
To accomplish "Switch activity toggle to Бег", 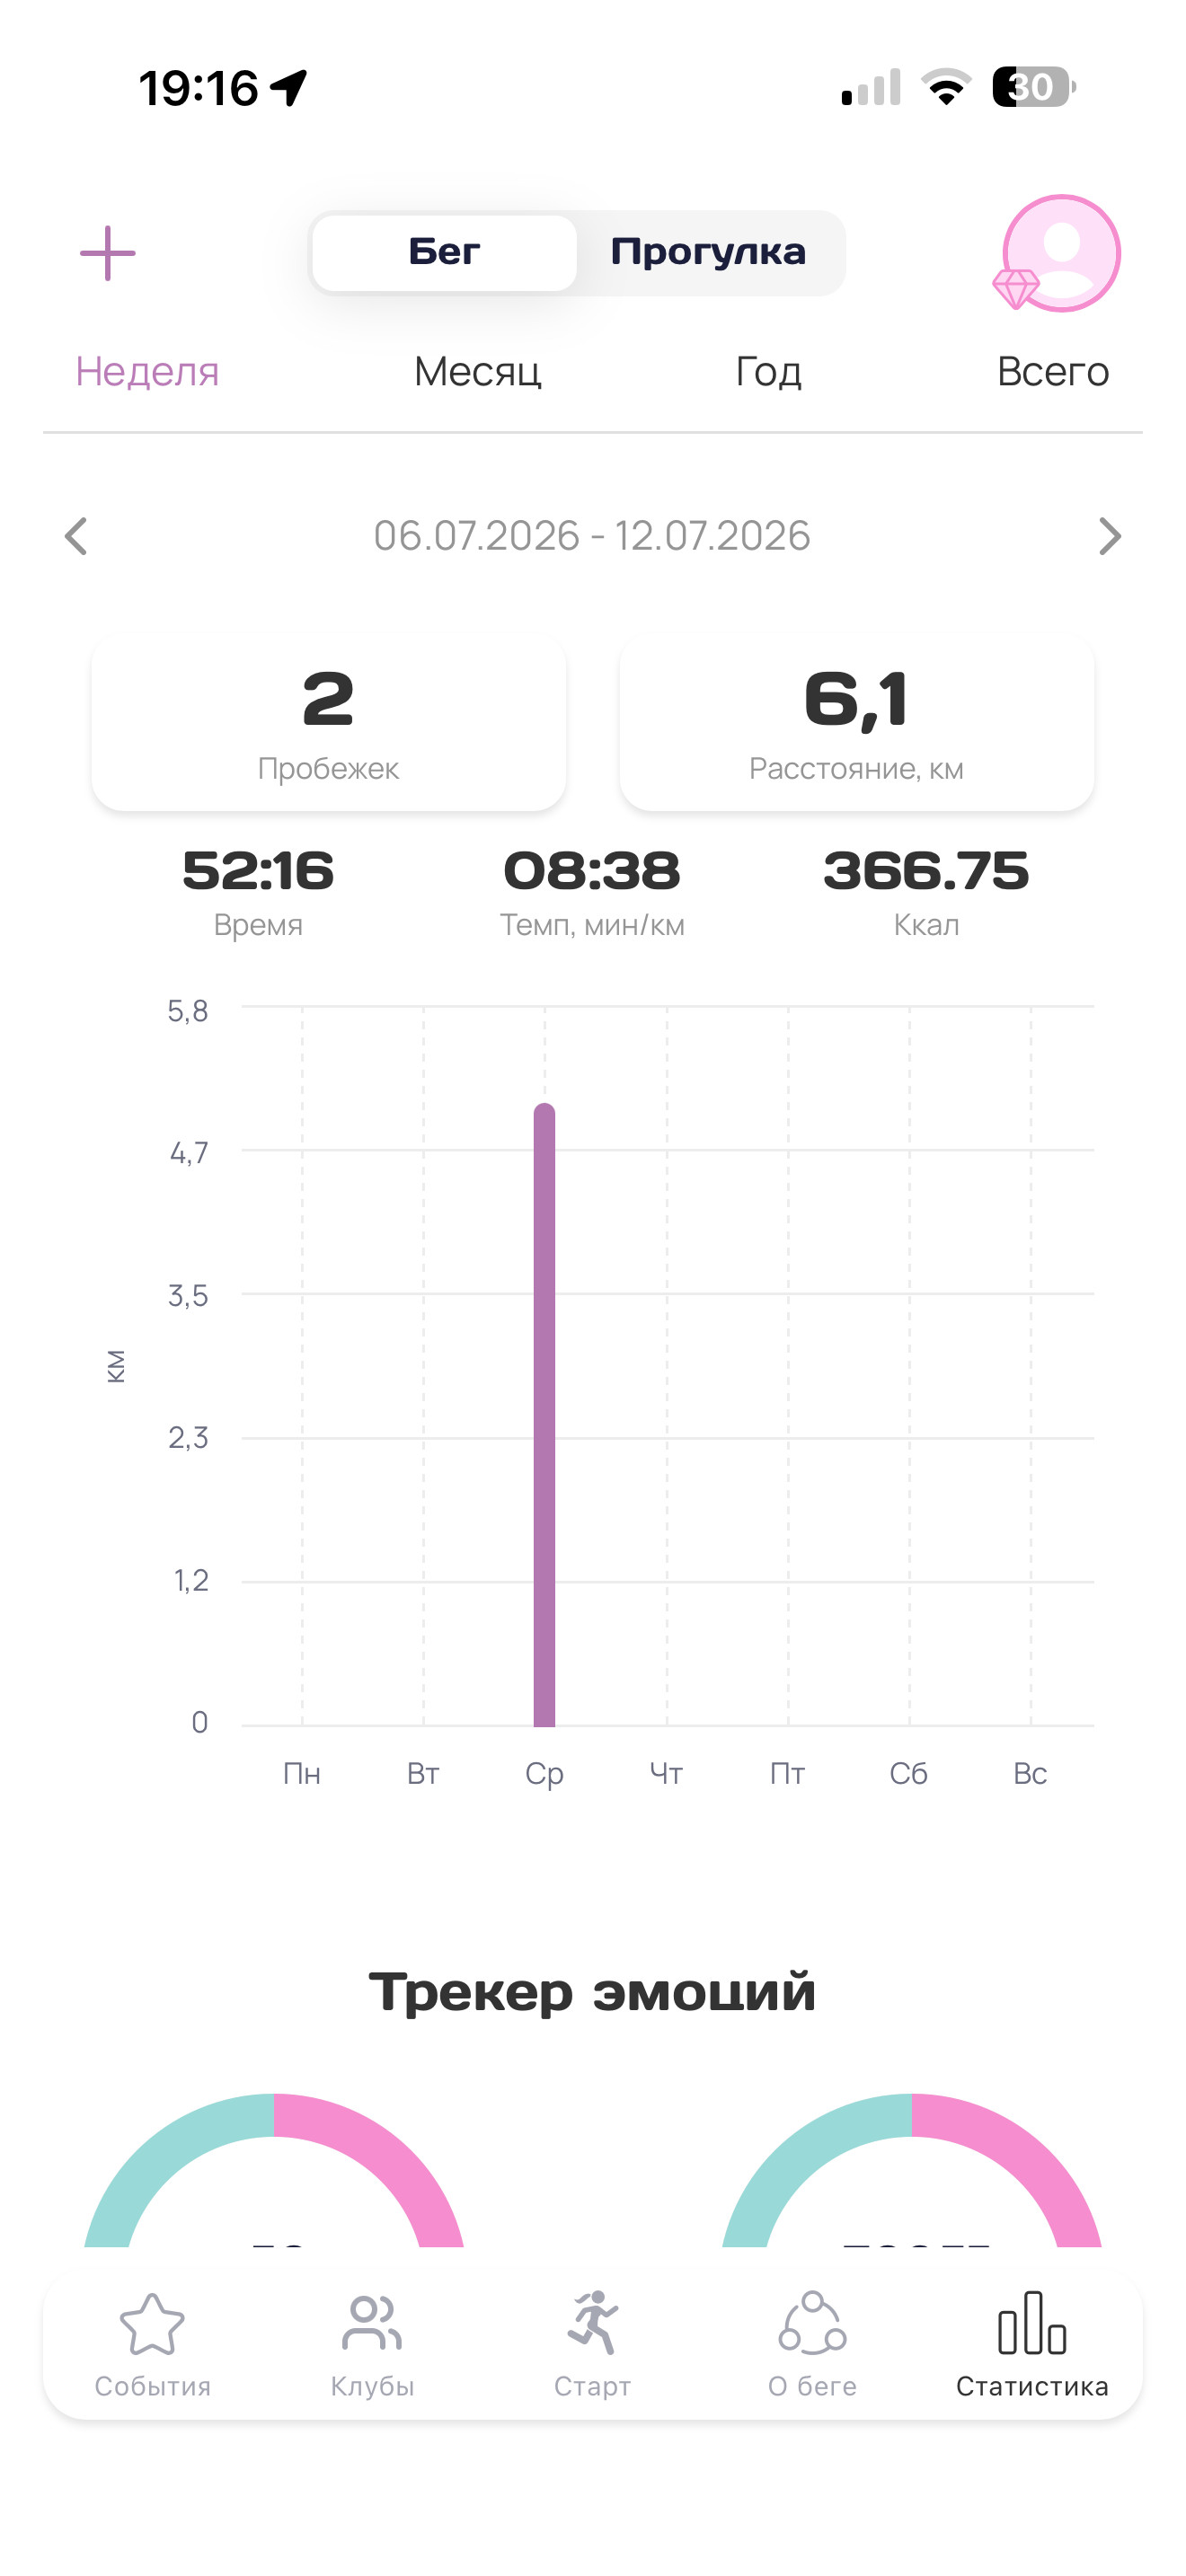I will [444, 253].
